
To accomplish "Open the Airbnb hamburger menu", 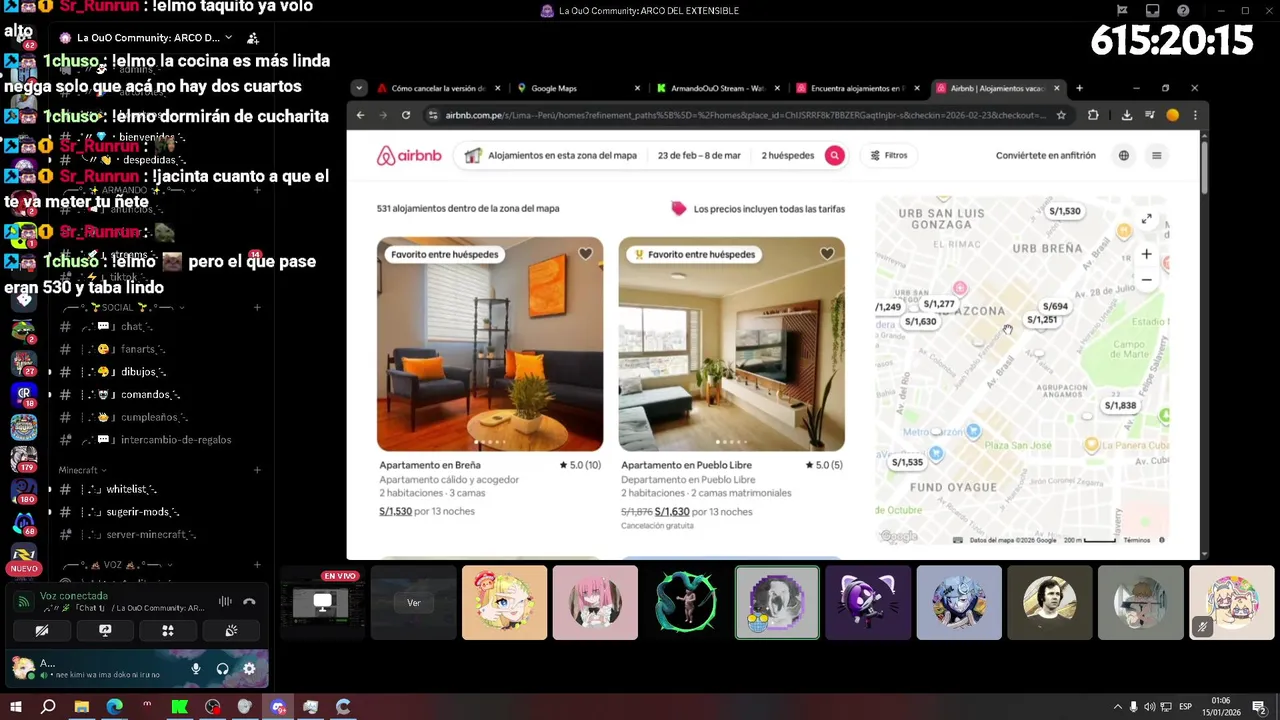I will click(x=1156, y=155).
